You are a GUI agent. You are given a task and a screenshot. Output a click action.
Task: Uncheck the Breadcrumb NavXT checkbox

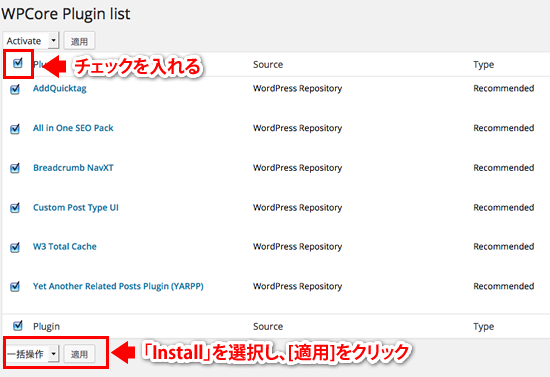pyautogui.click(x=15, y=168)
